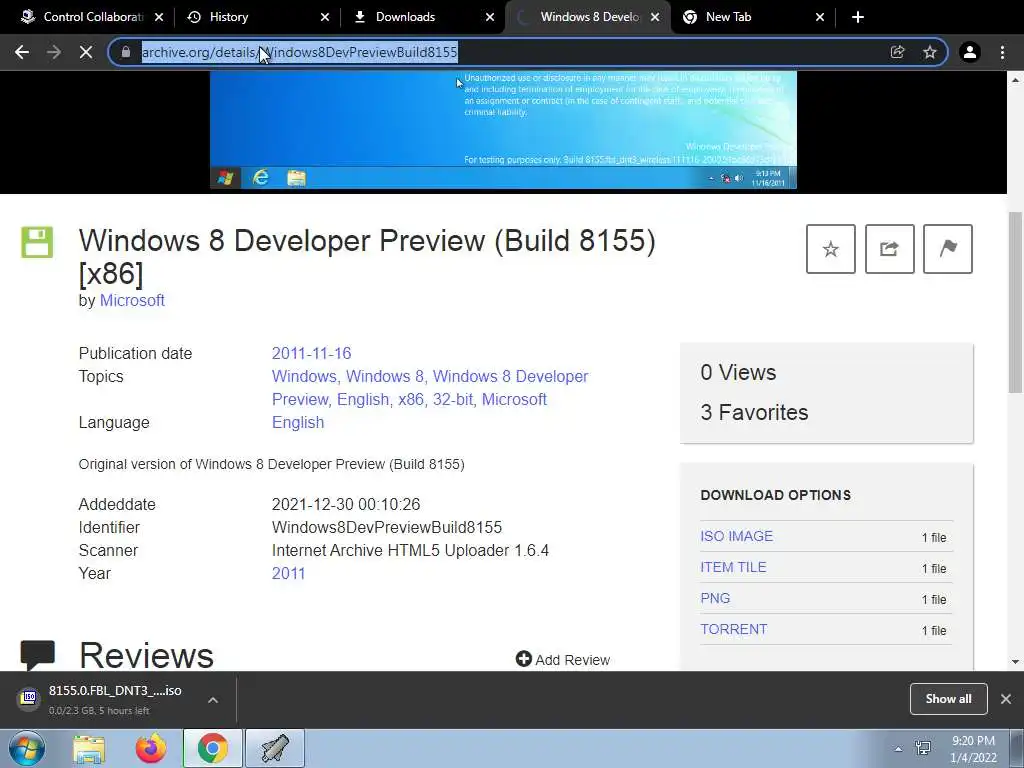The height and width of the screenshot is (768, 1024).
Task: Expand the ISO download options chevron
Action: [x=213, y=699]
